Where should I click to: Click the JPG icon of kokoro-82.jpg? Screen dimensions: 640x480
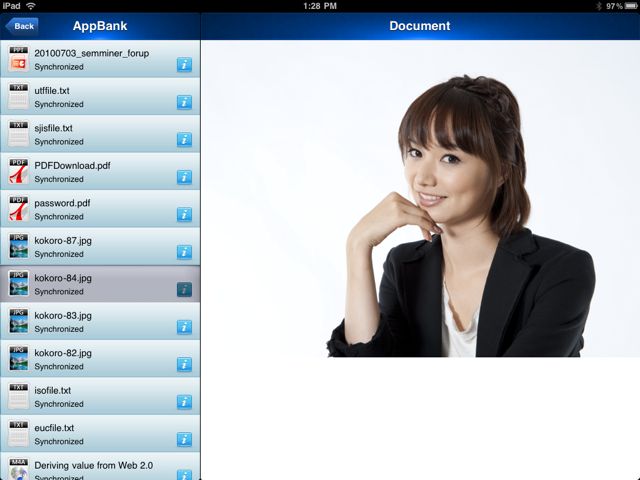click(x=18, y=359)
